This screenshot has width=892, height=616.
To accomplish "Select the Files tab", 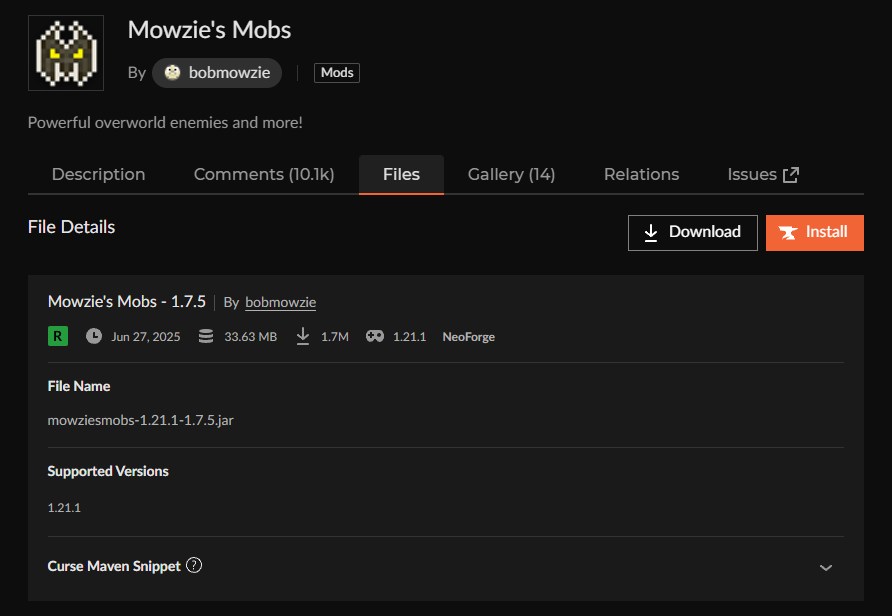I will (x=401, y=175).
